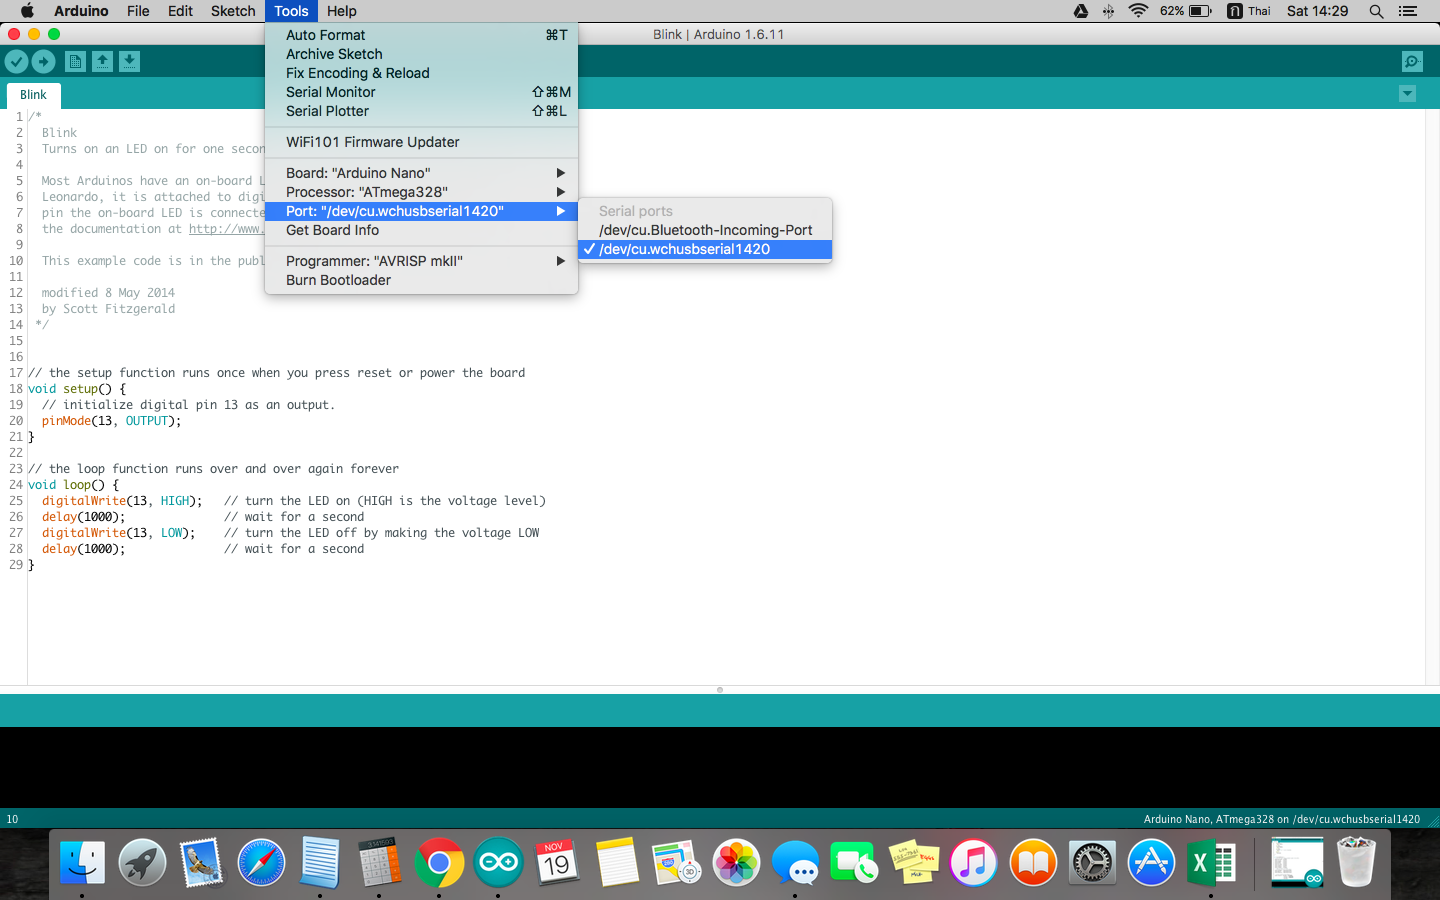Open the Thai input source menu
1440x900 pixels.
point(1249,11)
